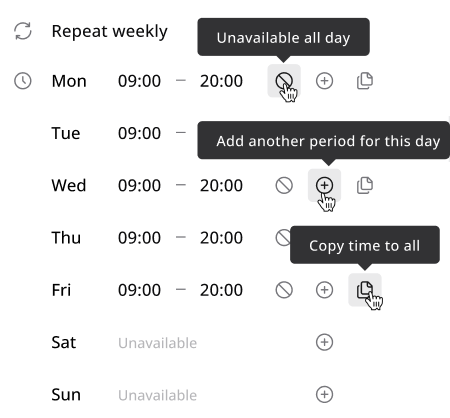This screenshot has height=418, width=450.
Task: Add a time period for Sunday
Action: [324, 394]
